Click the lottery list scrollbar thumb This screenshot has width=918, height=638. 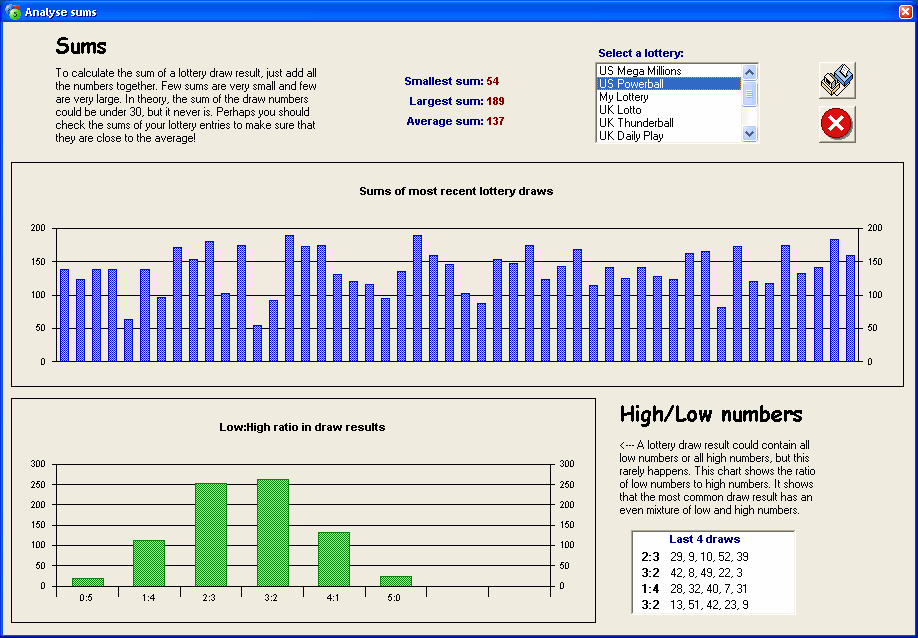click(x=750, y=94)
